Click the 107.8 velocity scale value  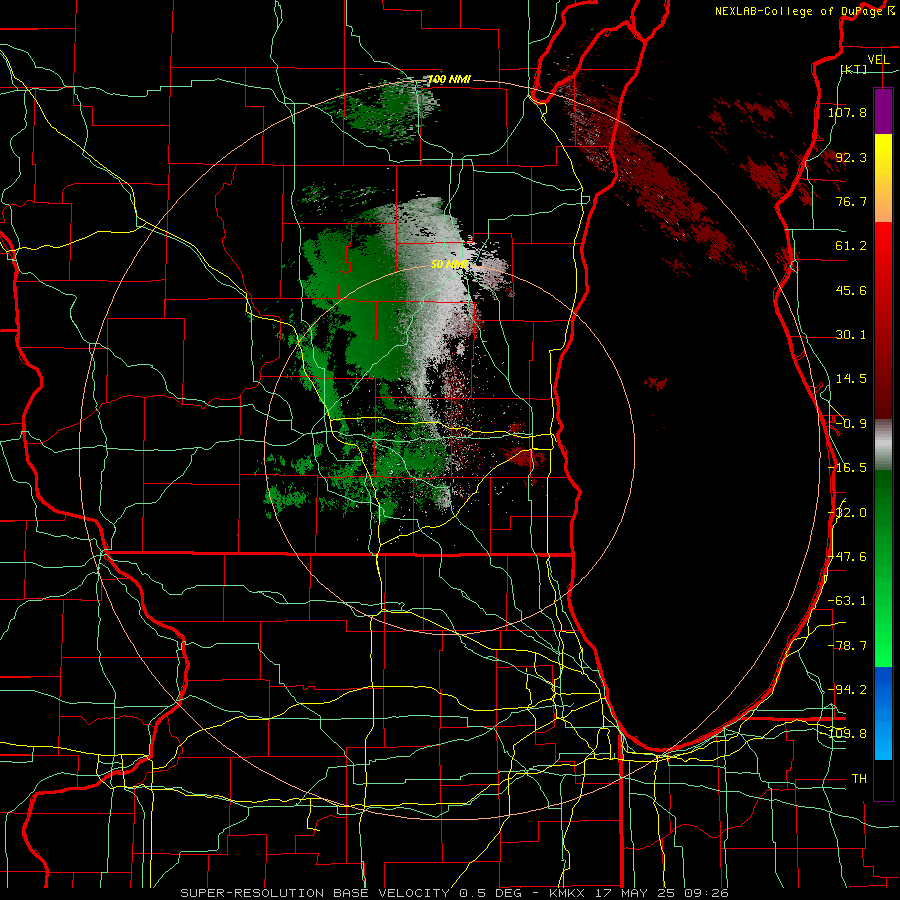coord(847,112)
